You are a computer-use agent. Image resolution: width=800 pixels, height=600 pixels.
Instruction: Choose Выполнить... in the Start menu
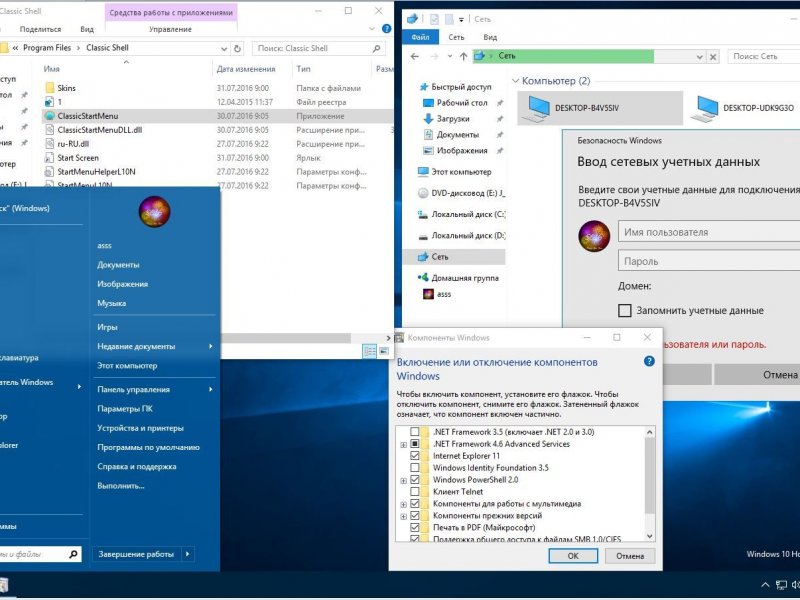click(121, 486)
